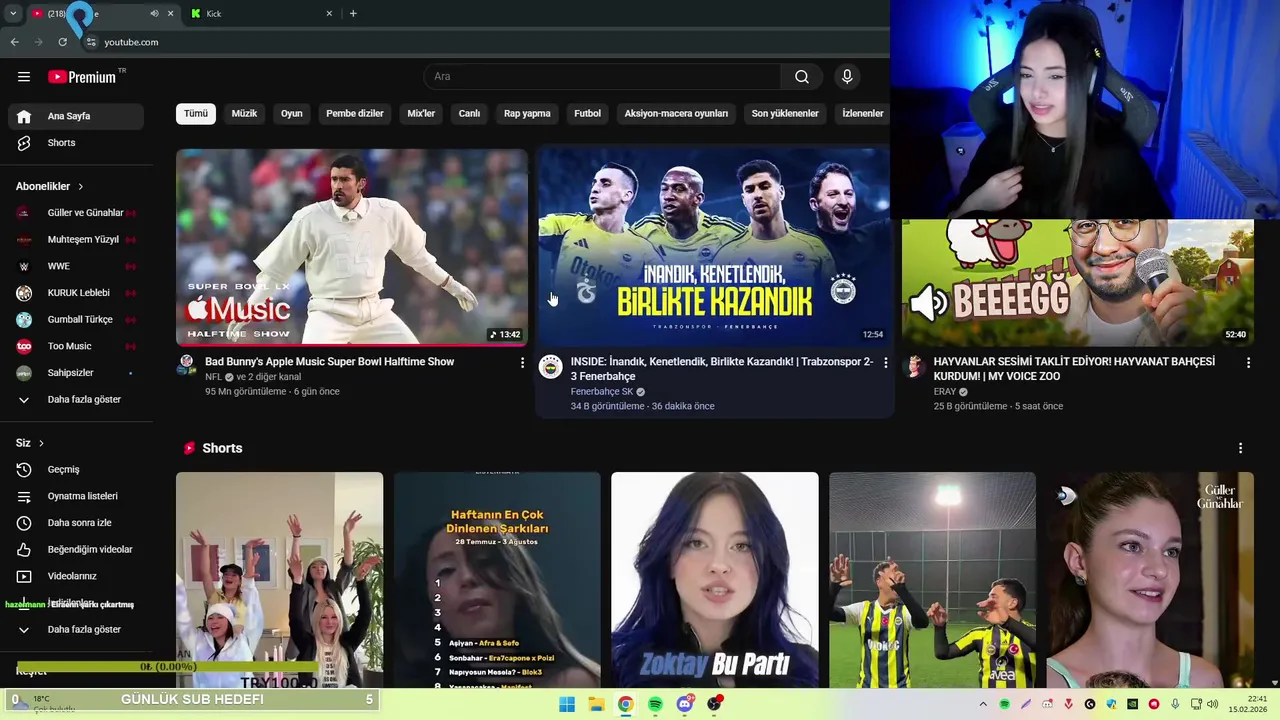1280x720 pixels.
Task: Expand the Siz section chevron
Action: point(41,443)
